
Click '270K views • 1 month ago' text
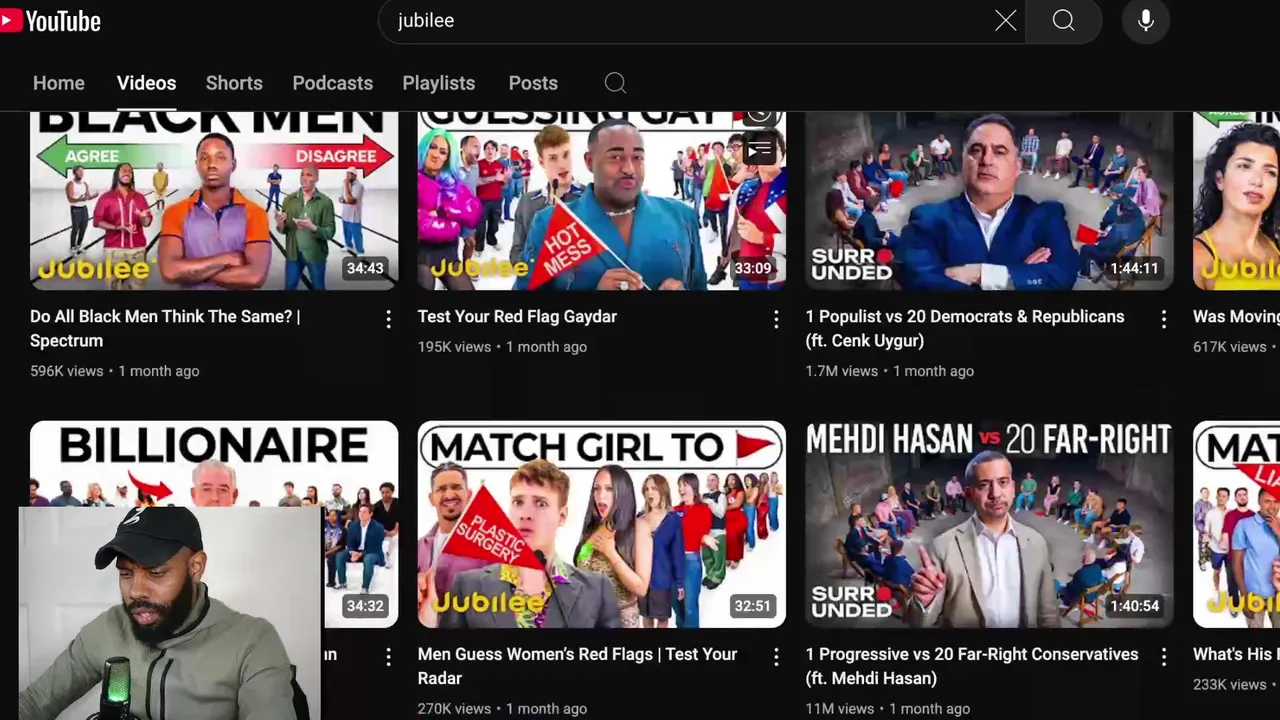point(502,708)
